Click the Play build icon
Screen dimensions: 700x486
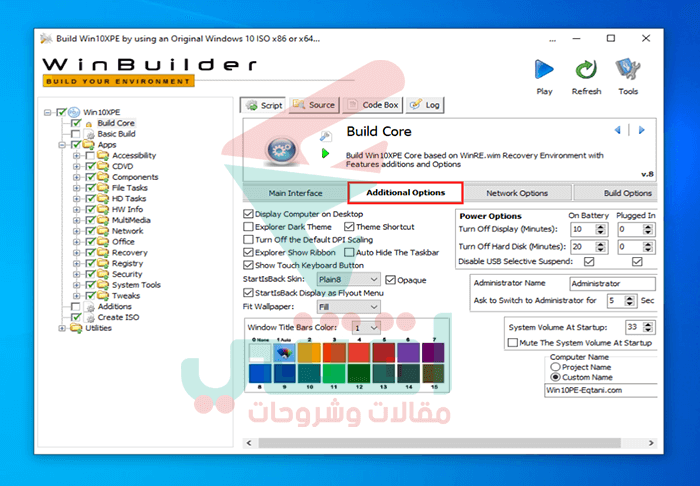544,69
